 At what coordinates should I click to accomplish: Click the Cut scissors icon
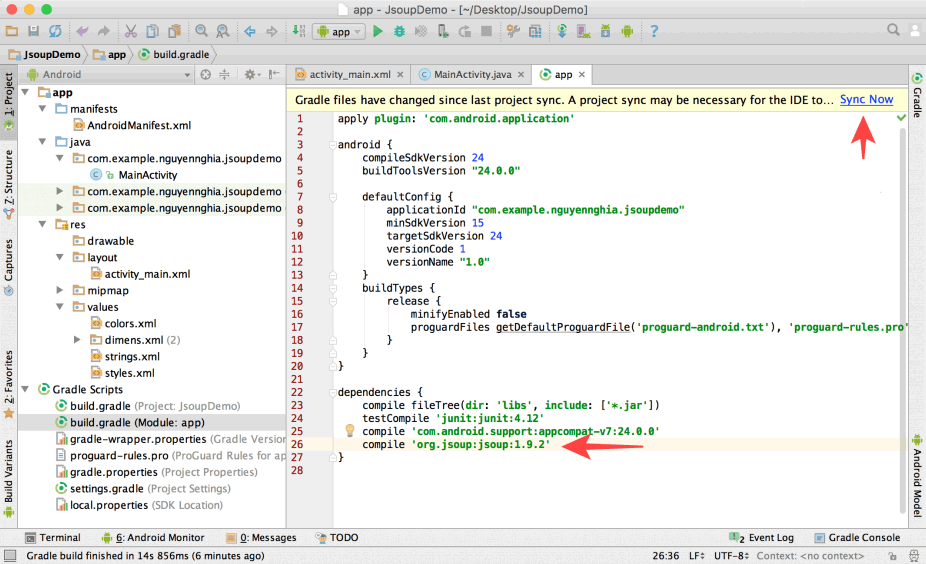[131, 31]
